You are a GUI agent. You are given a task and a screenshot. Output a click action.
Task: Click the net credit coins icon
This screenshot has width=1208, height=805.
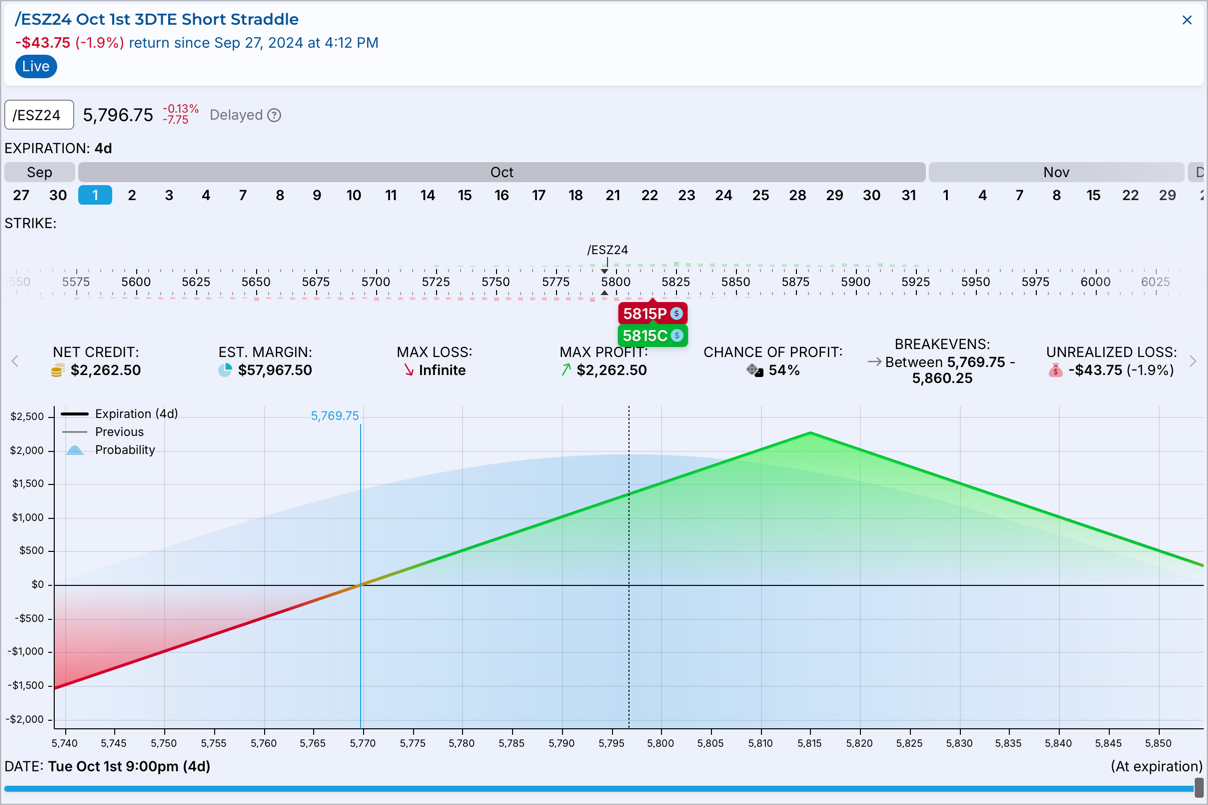(x=58, y=371)
